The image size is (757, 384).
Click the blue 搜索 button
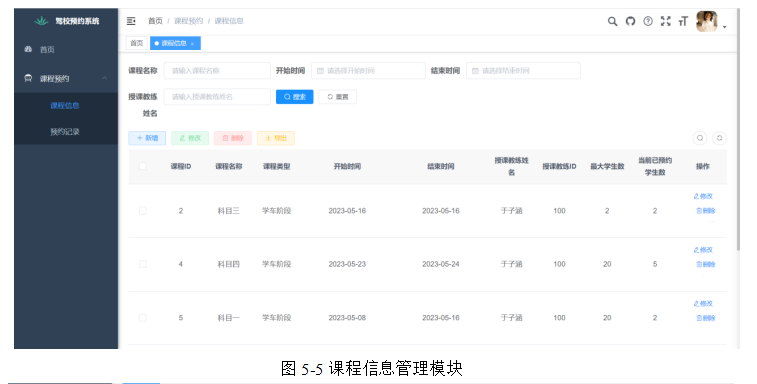294,97
